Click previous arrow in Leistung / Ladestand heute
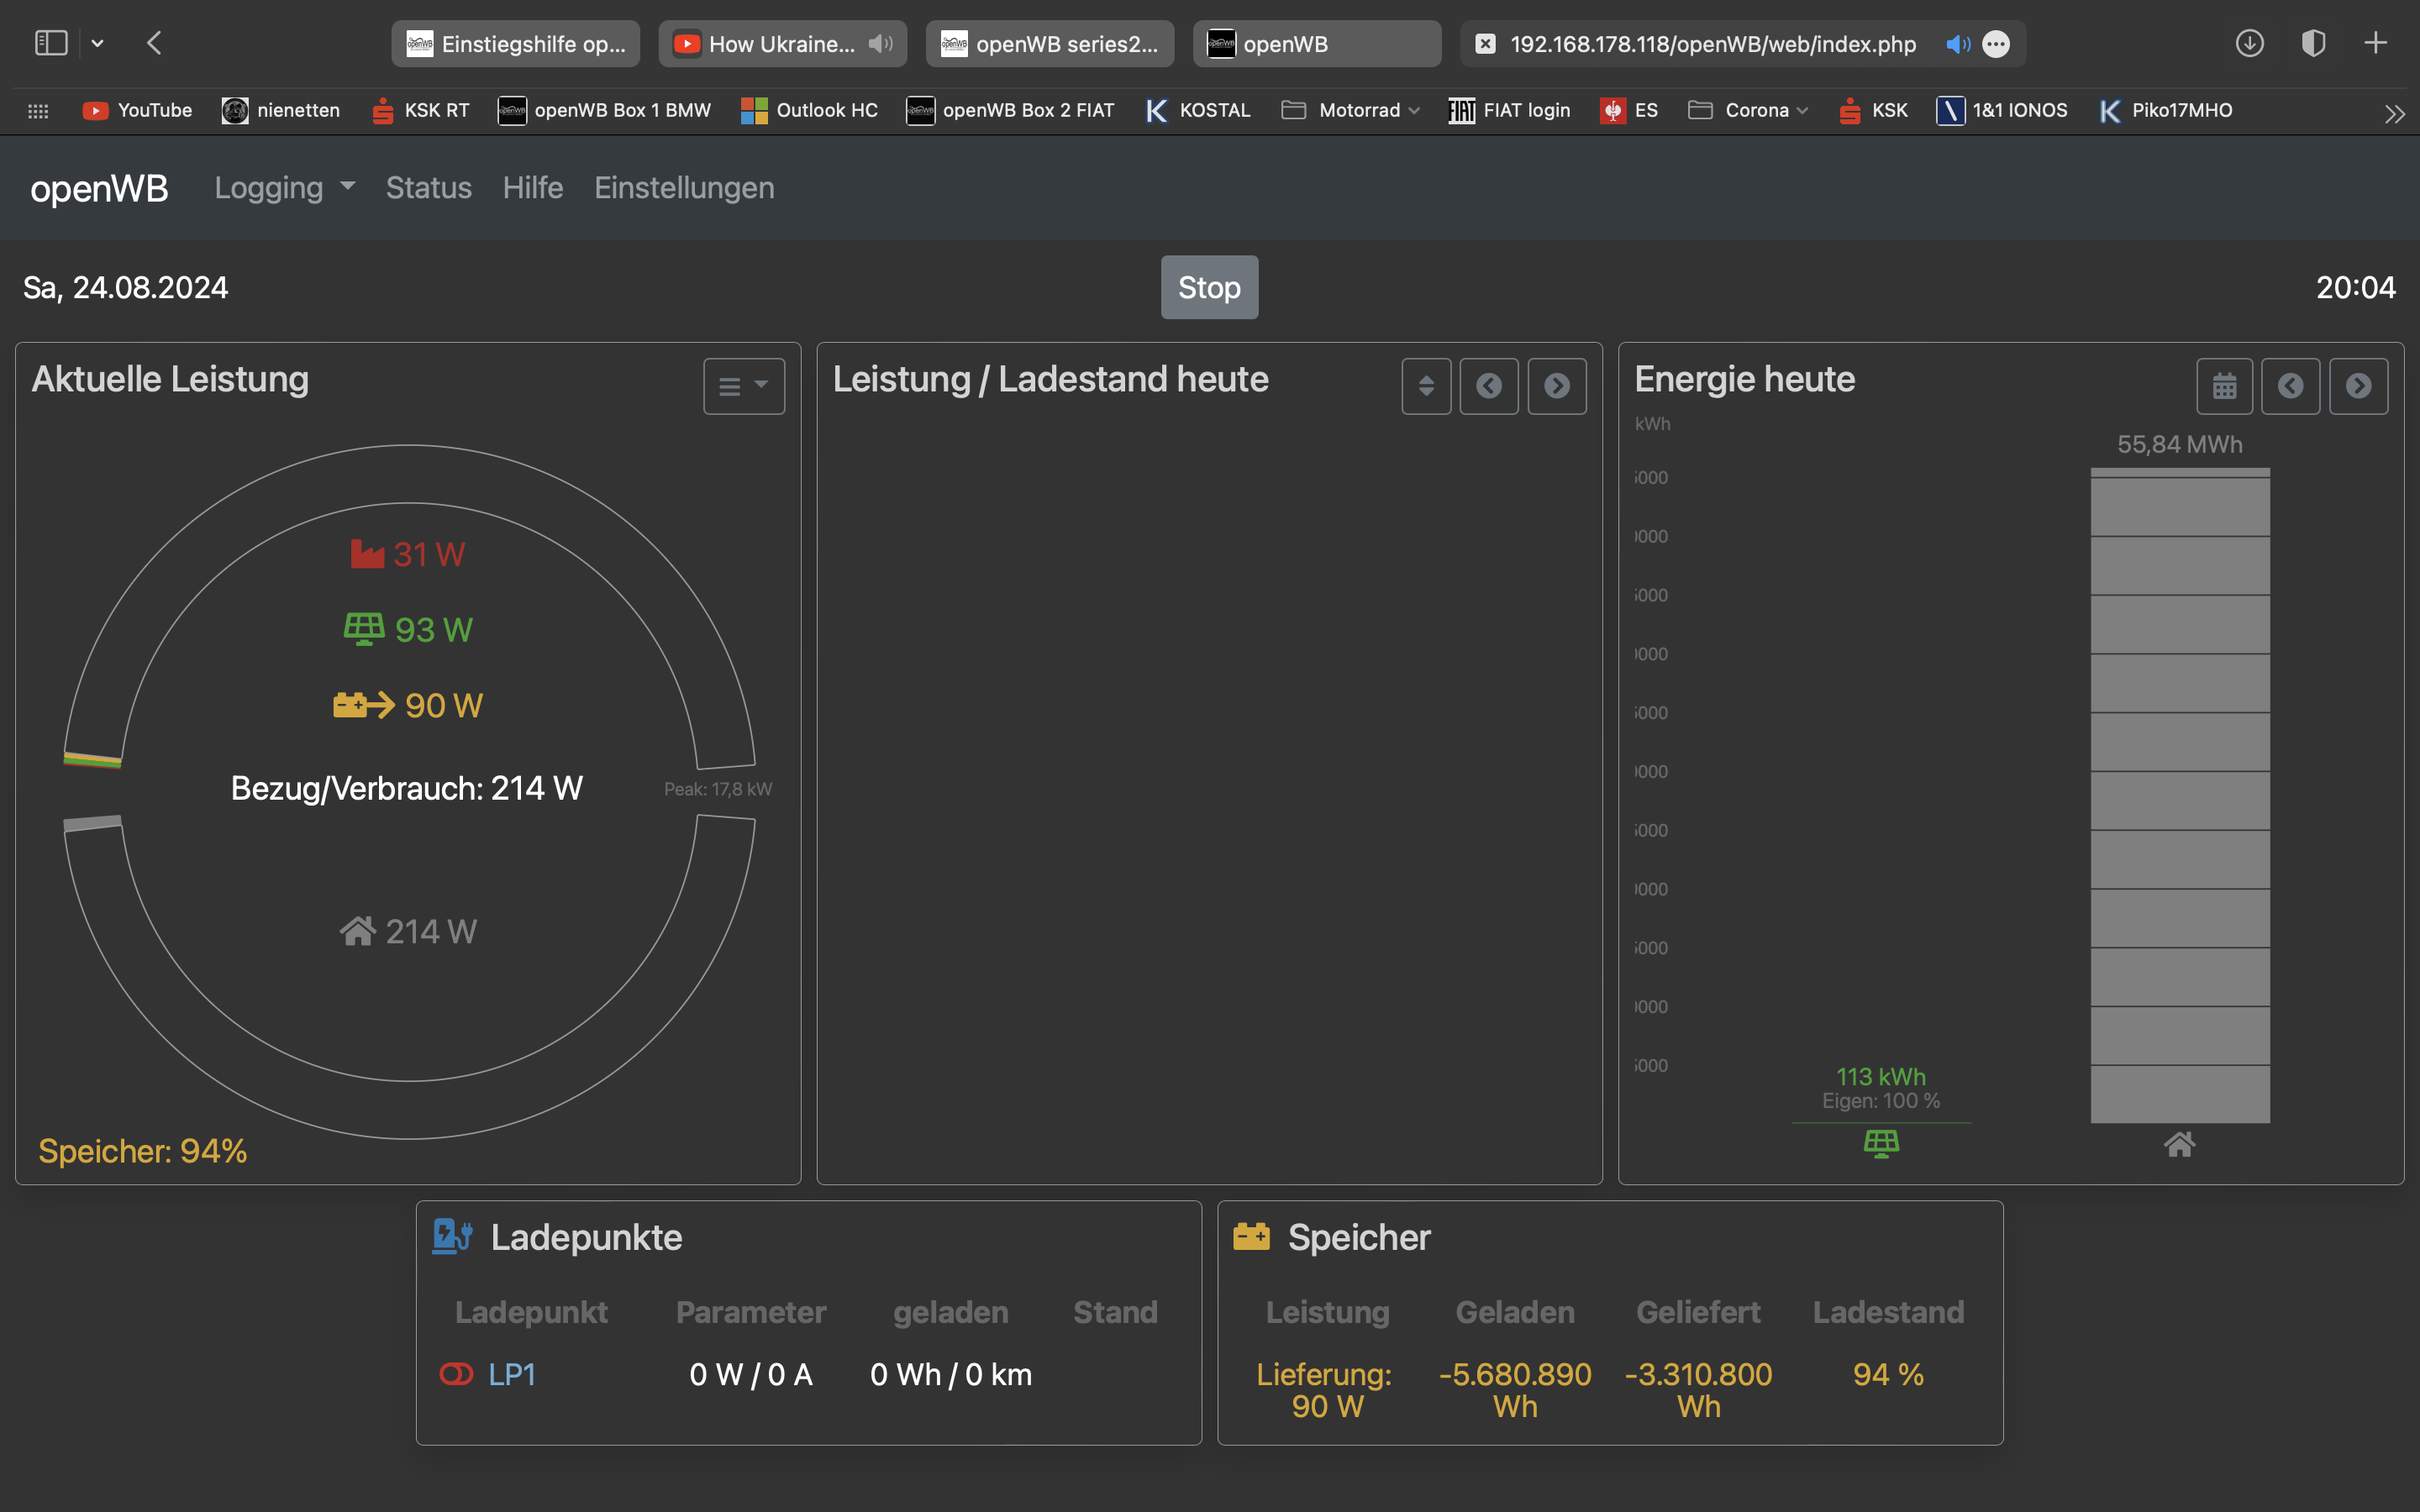Image resolution: width=2420 pixels, height=1512 pixels. (x=1489, y=386)
